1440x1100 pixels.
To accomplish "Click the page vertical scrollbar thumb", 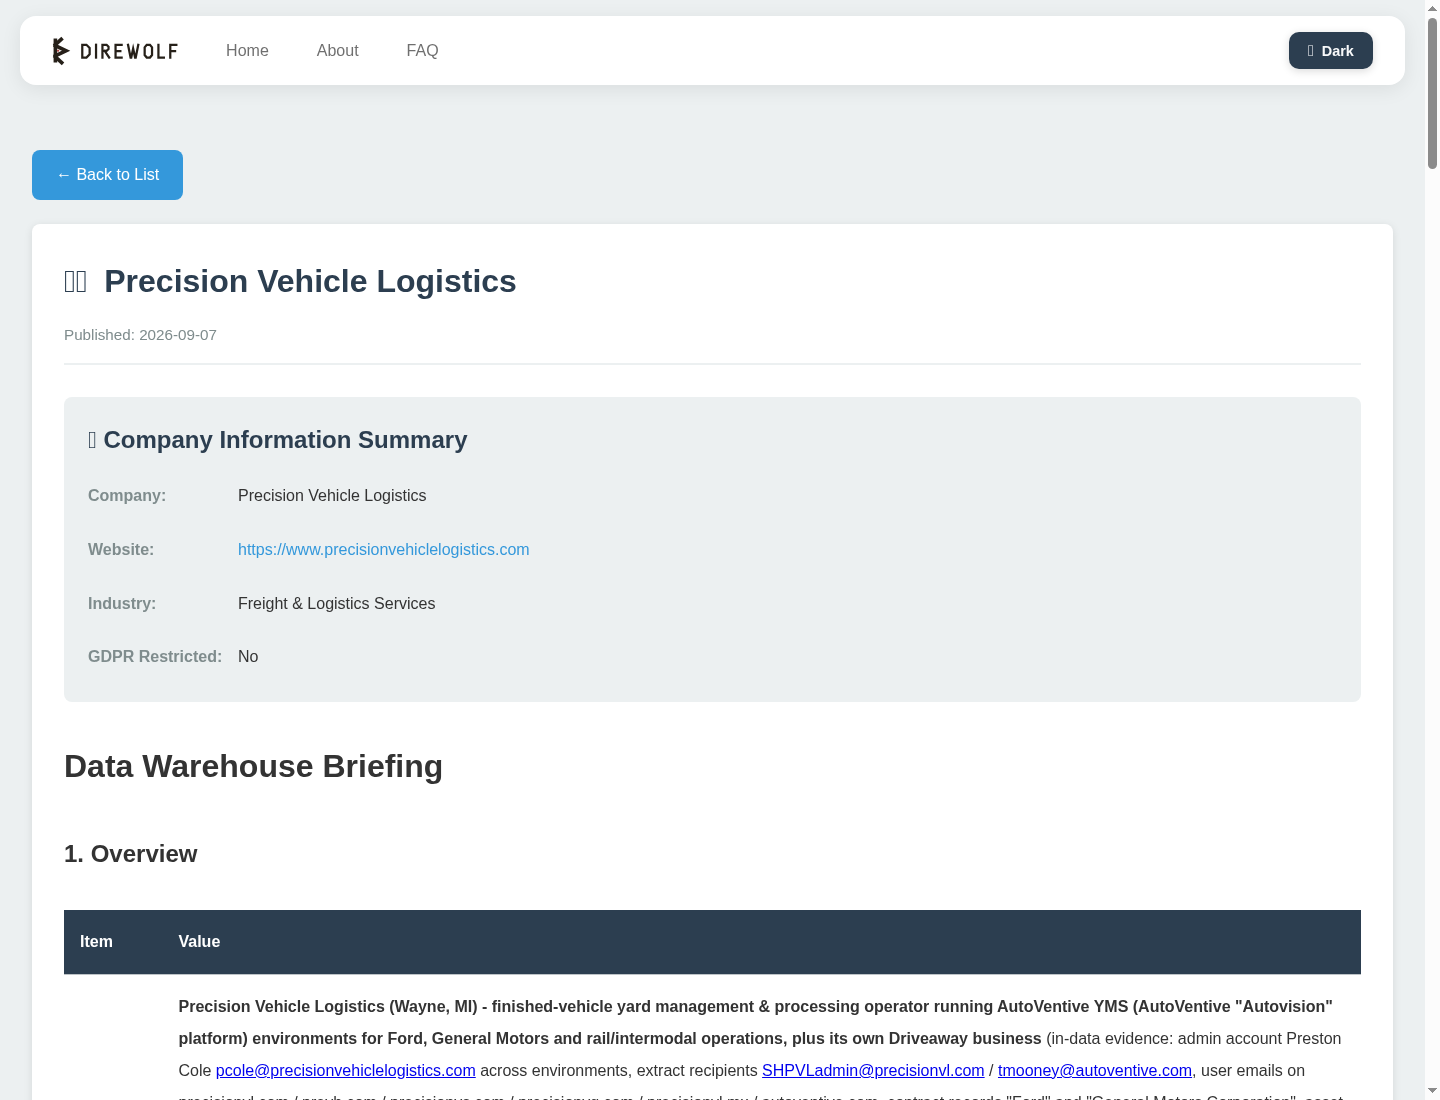I will (x=1432, y=92).
